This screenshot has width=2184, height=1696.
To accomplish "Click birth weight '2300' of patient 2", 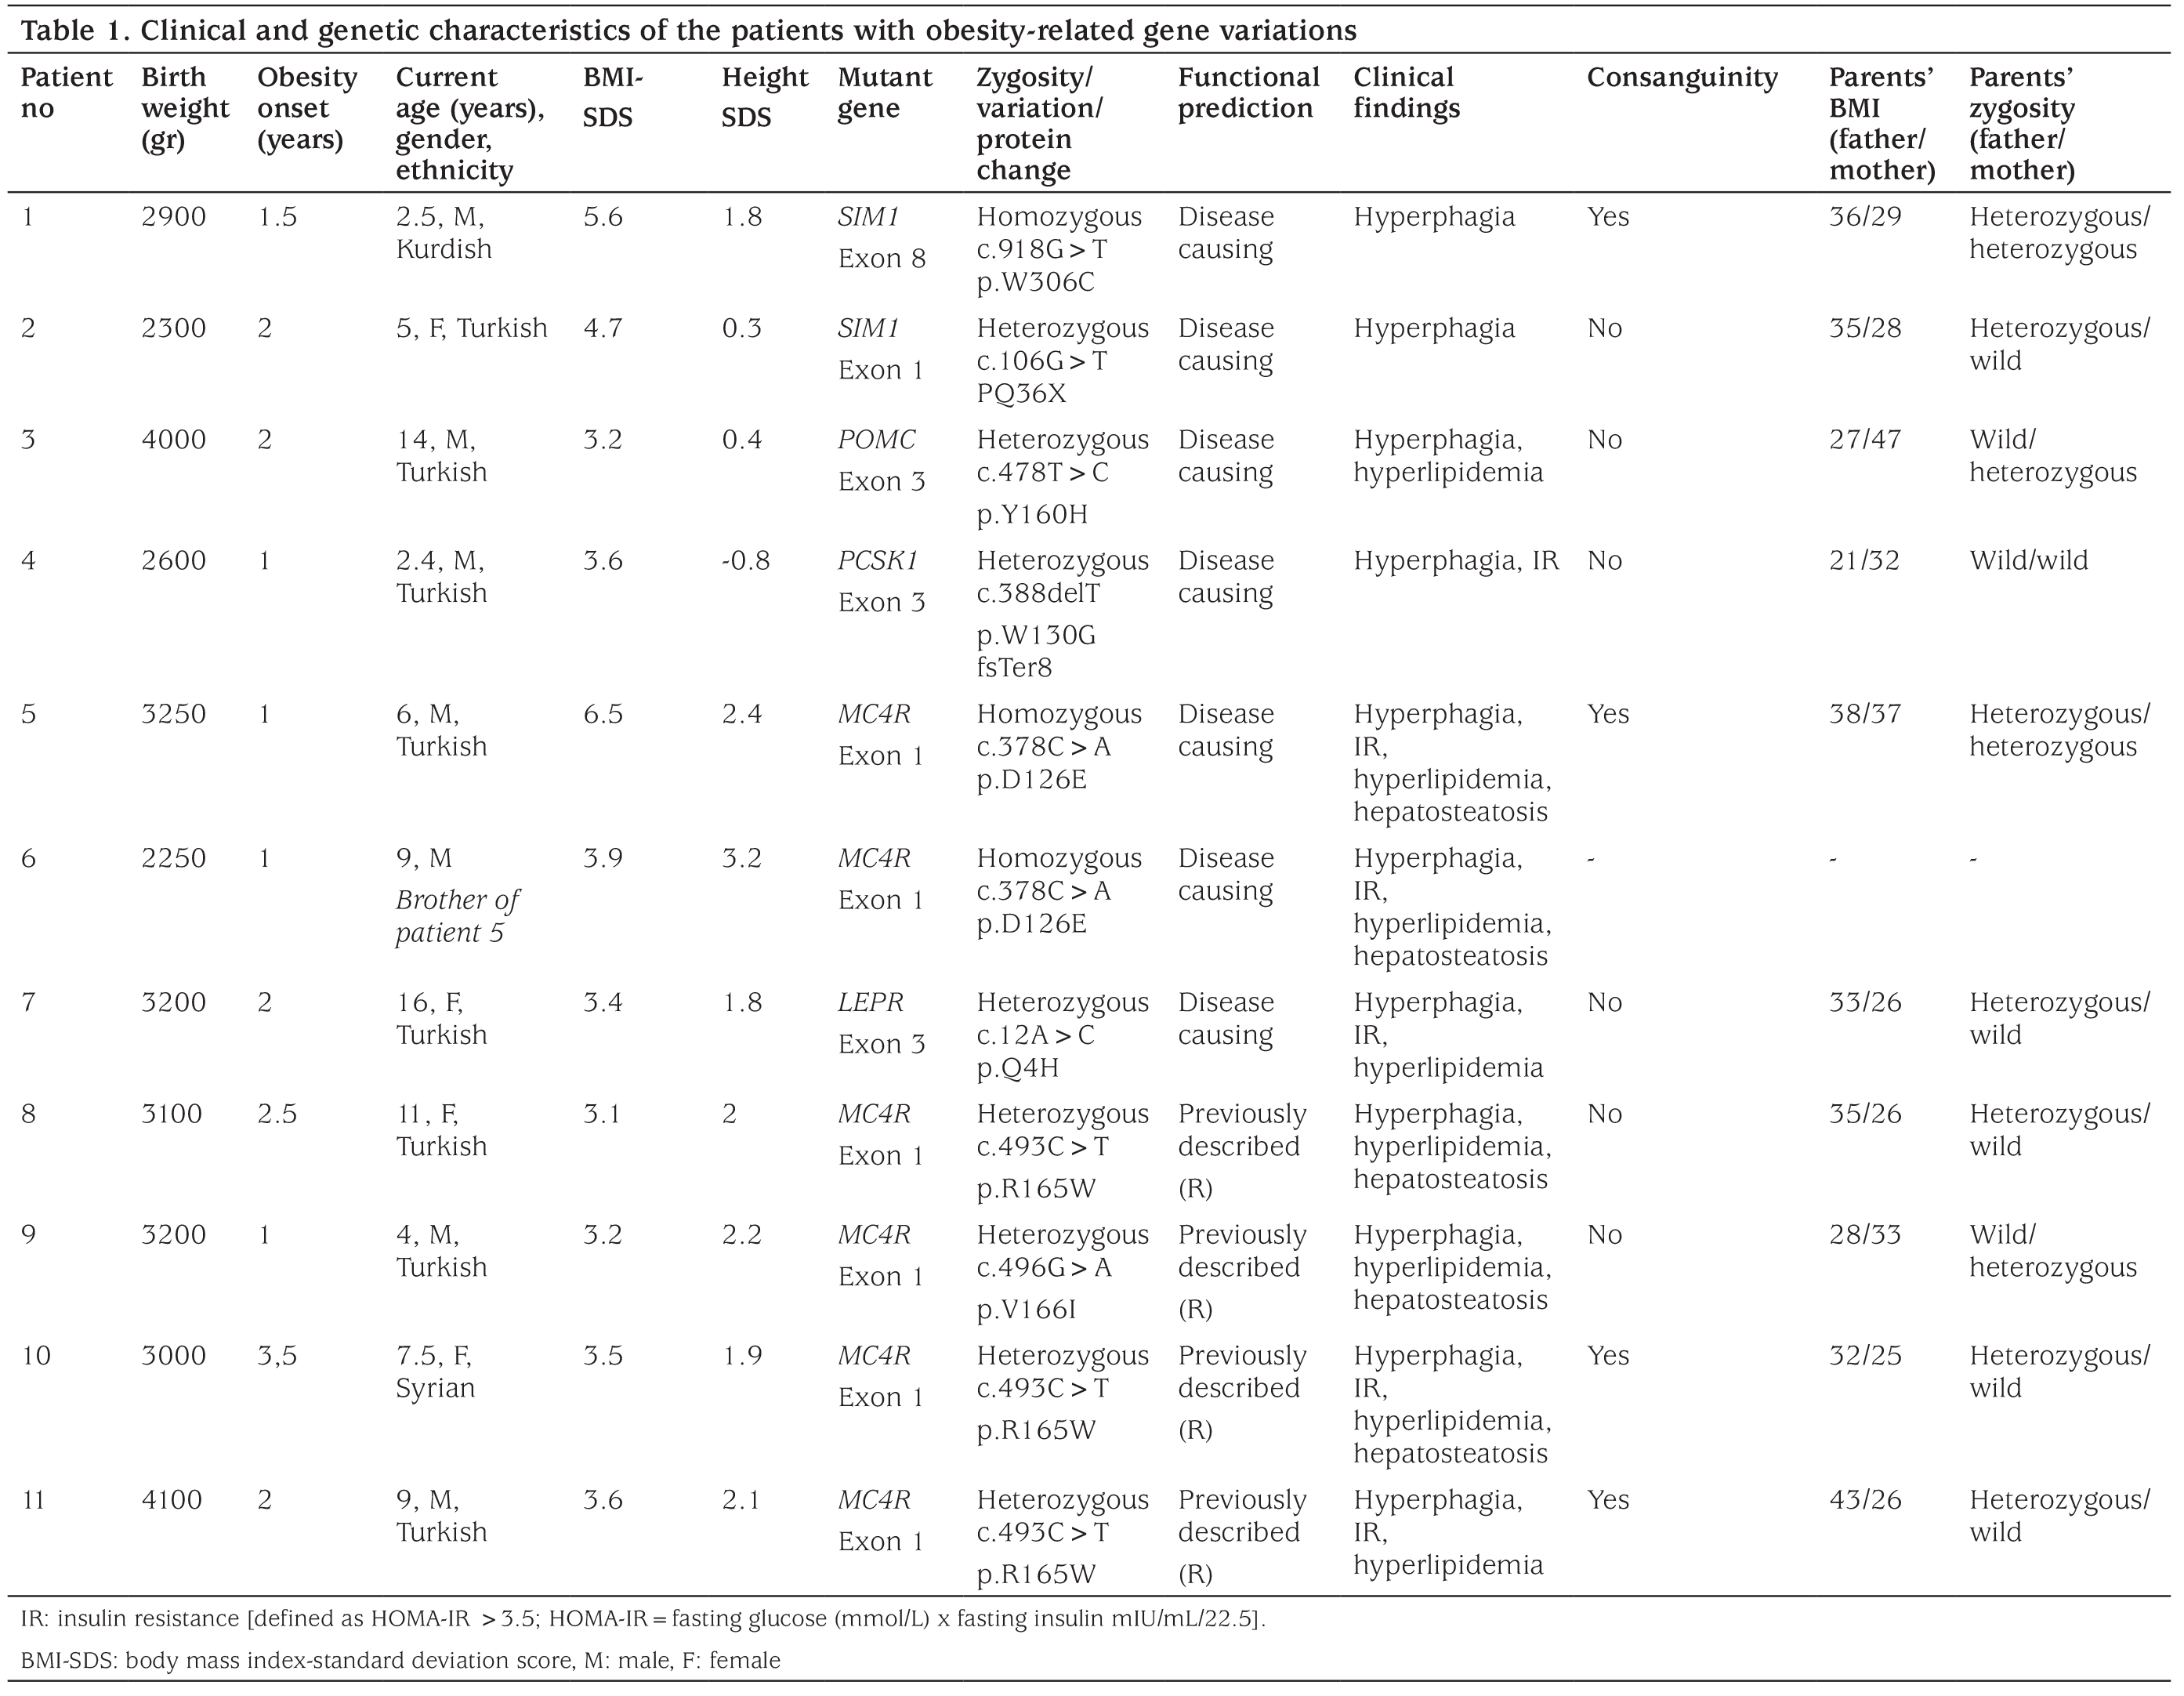I will click(173, 328).
